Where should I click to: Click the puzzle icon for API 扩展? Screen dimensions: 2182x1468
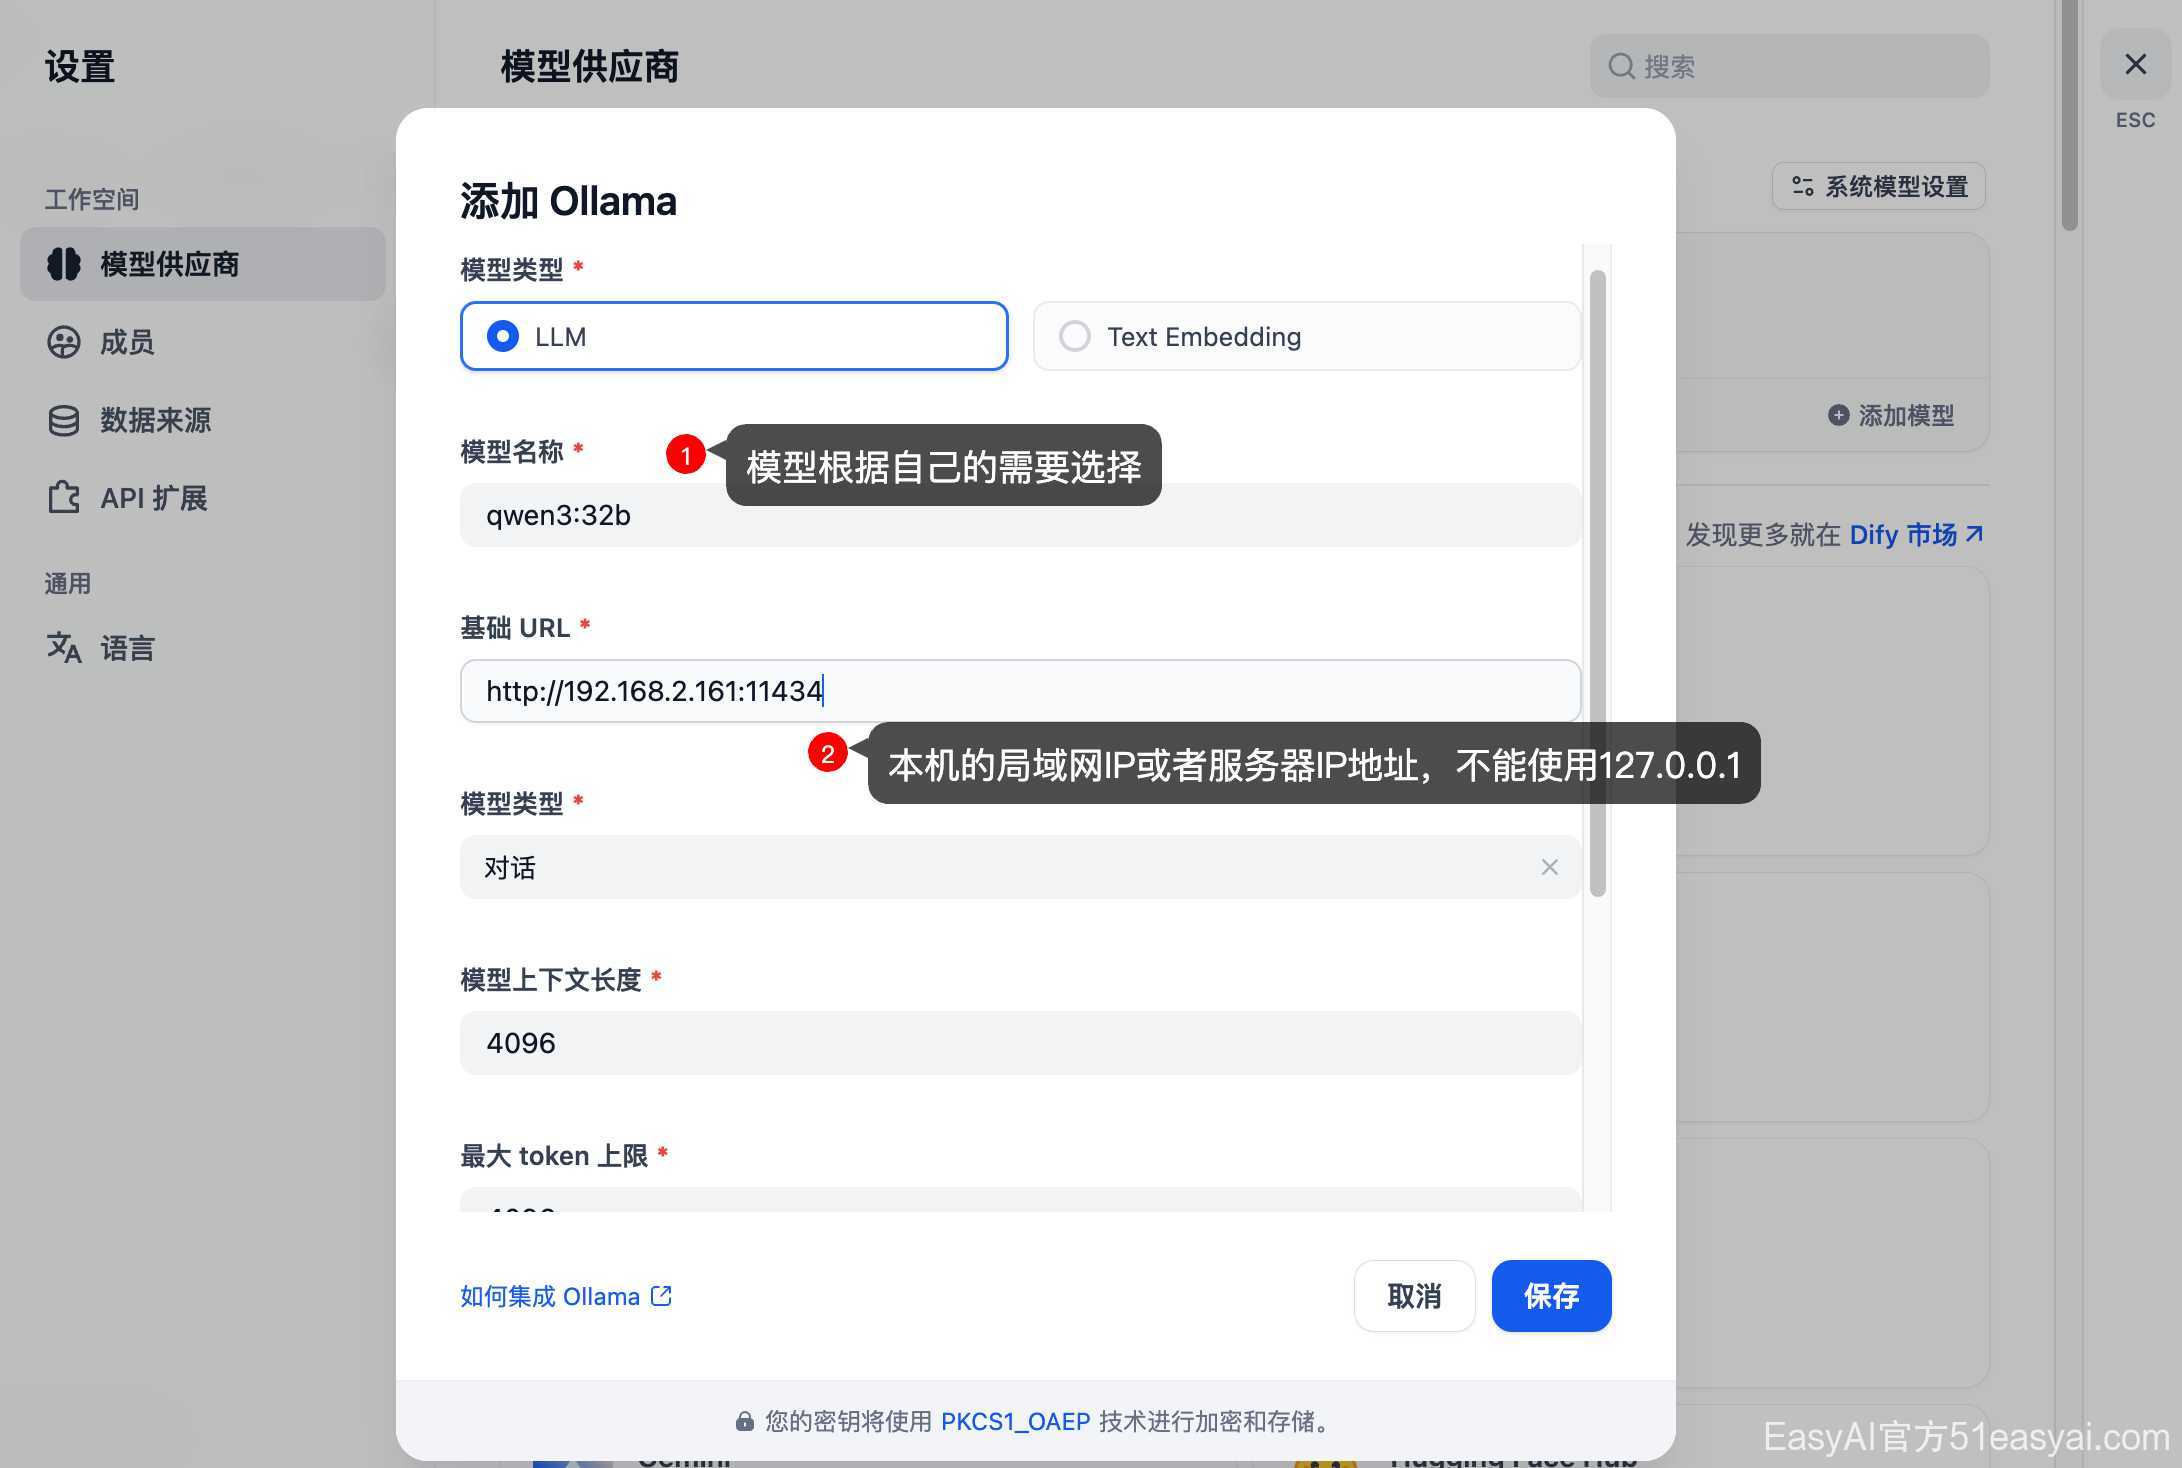pyautogui.click(x=64, y=498)
